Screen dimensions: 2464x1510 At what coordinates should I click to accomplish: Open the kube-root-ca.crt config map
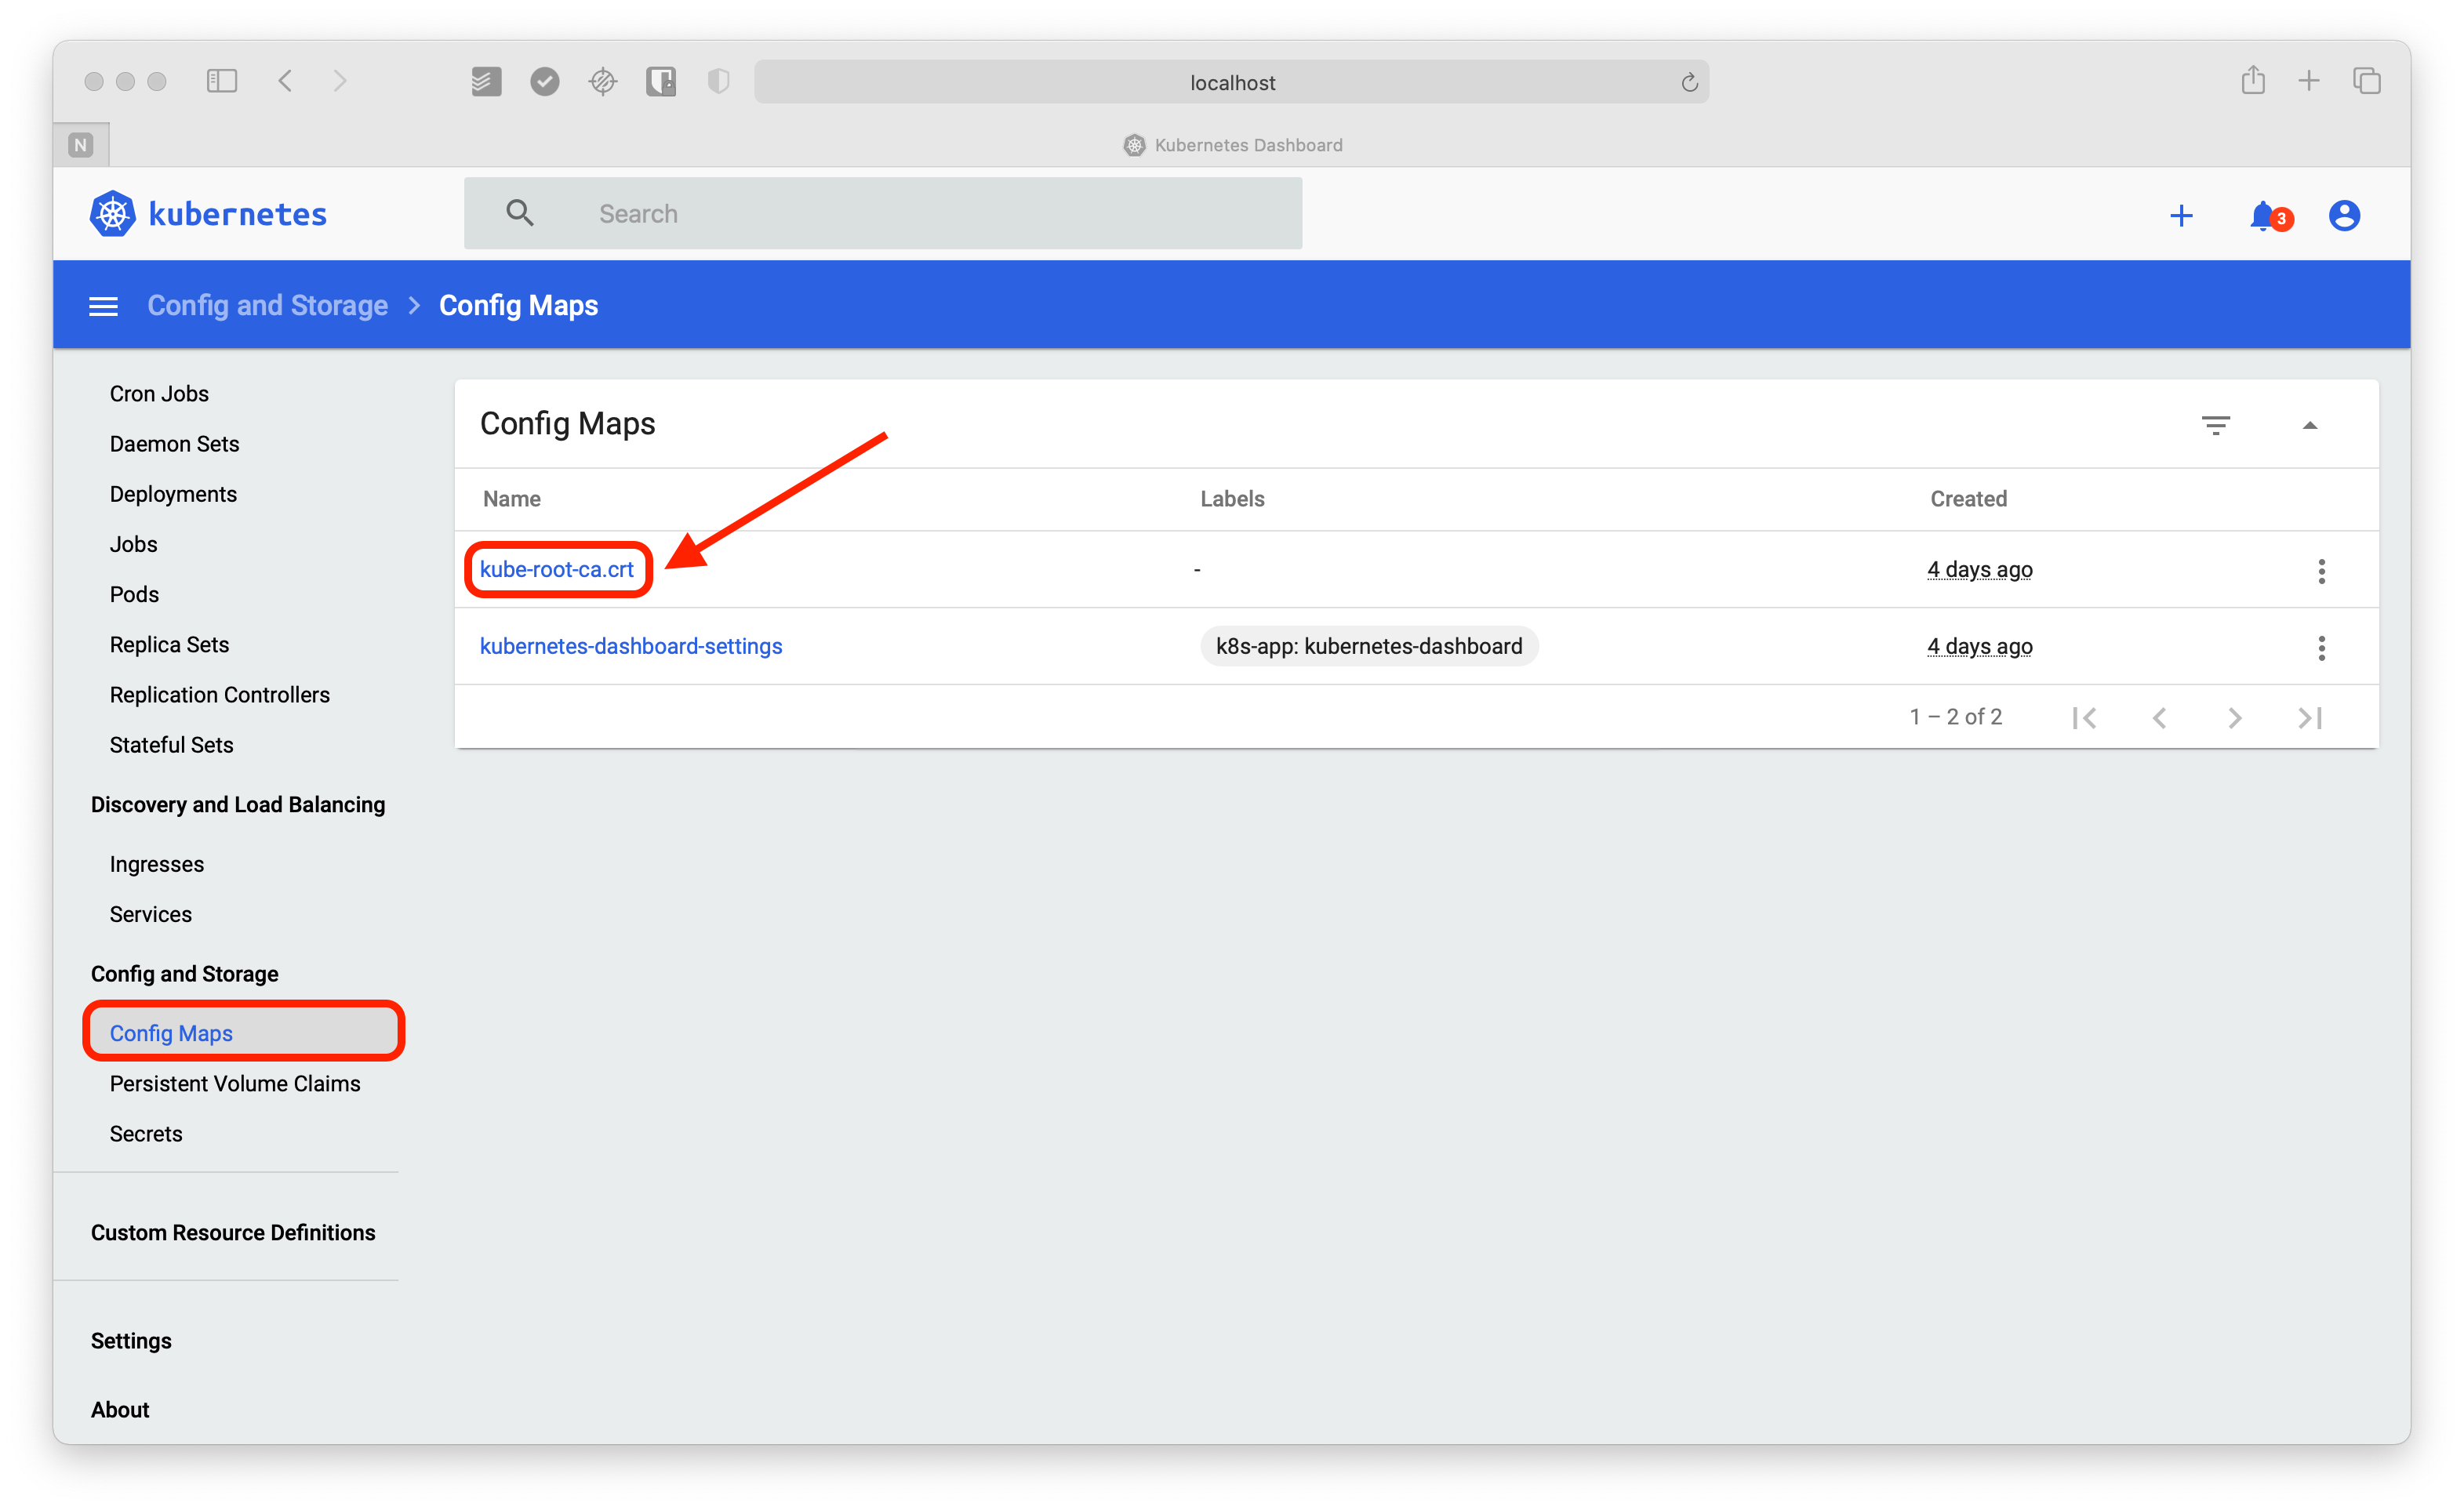[x=557, y=569]
